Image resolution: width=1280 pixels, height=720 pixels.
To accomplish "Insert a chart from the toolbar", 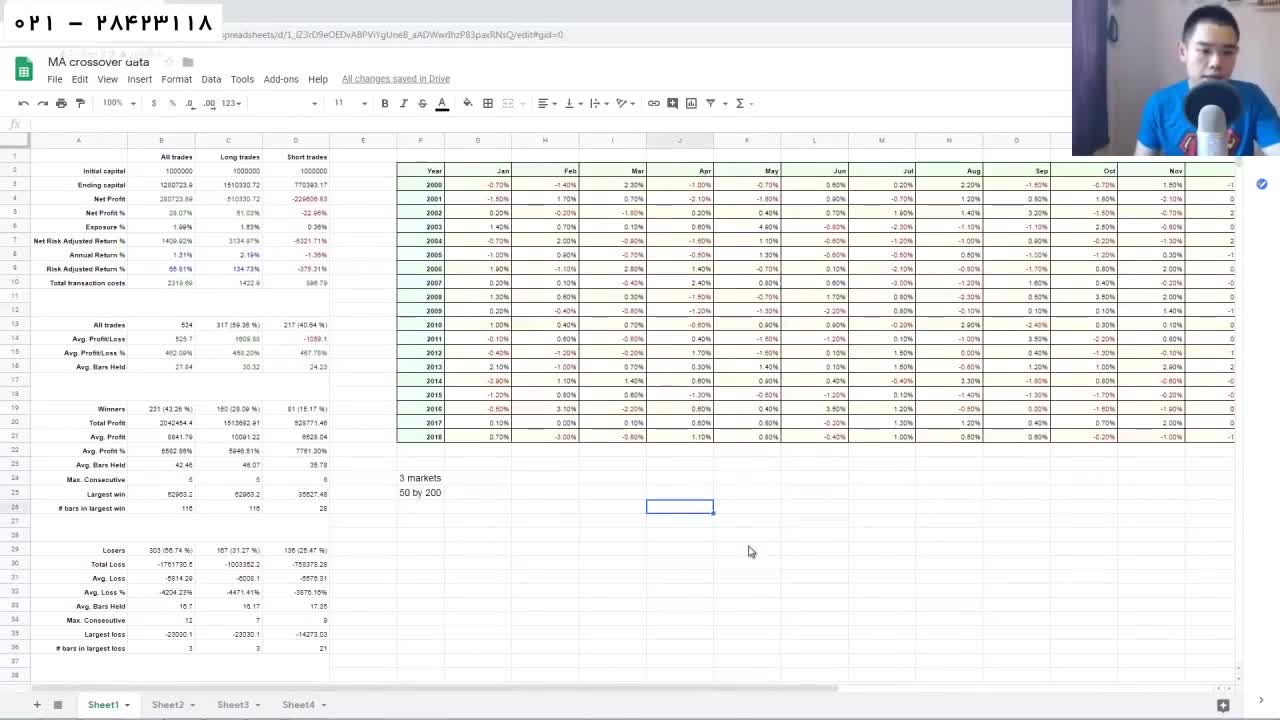I will [x=691, y=103].
